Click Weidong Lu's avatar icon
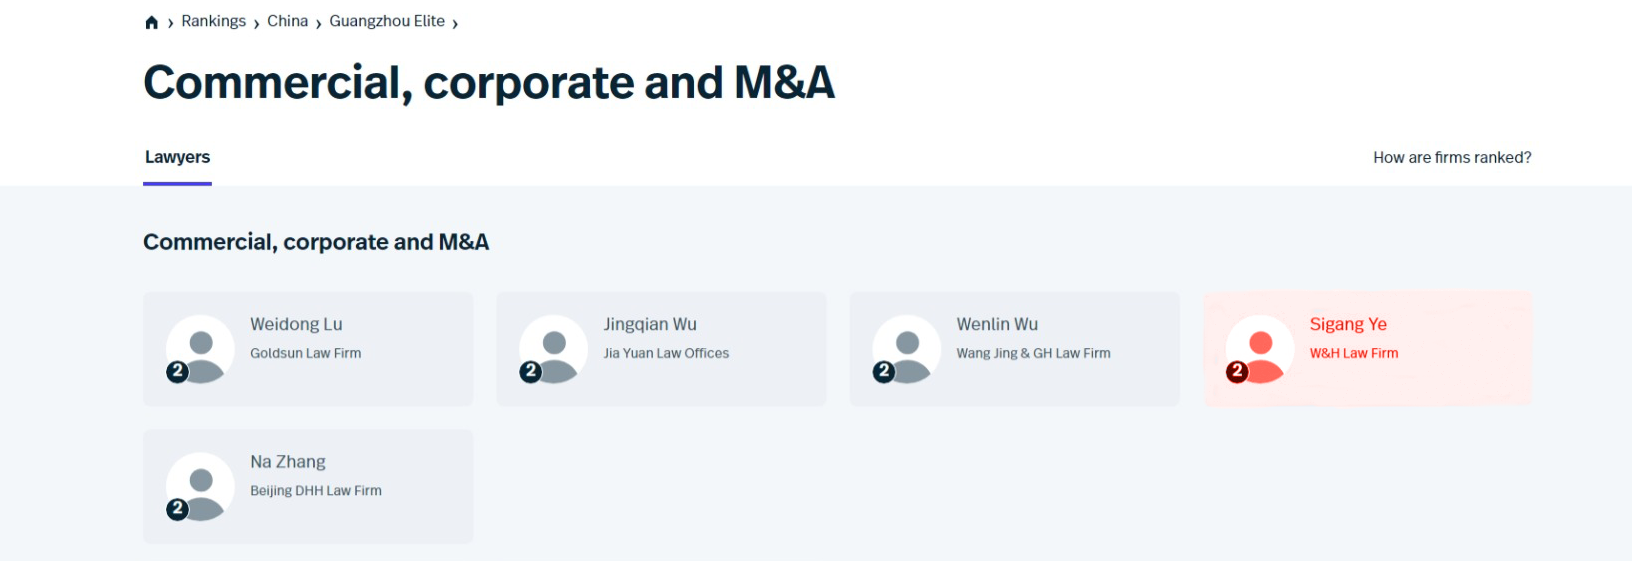Image resolution: width=1632 pixels, height=561 pixels. click(x=200, y=349)
